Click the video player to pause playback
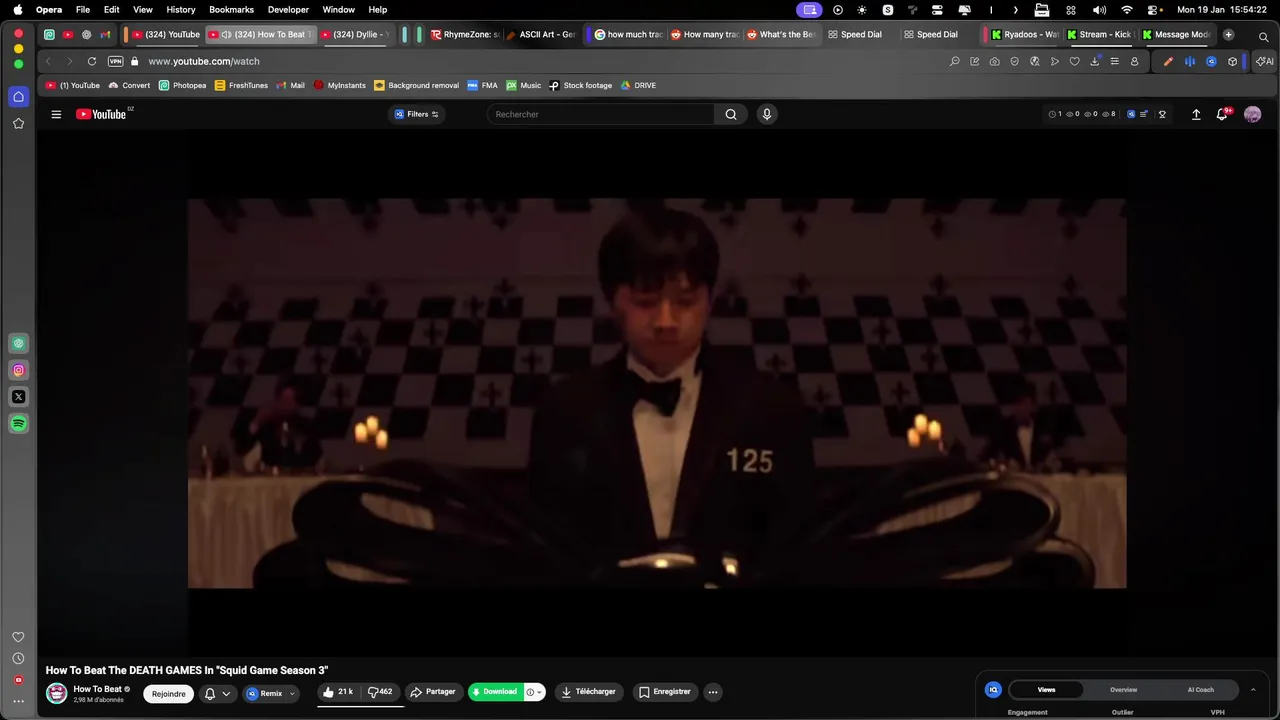The width and height of the screenshot is (1280, 720). tap(657, 393)
